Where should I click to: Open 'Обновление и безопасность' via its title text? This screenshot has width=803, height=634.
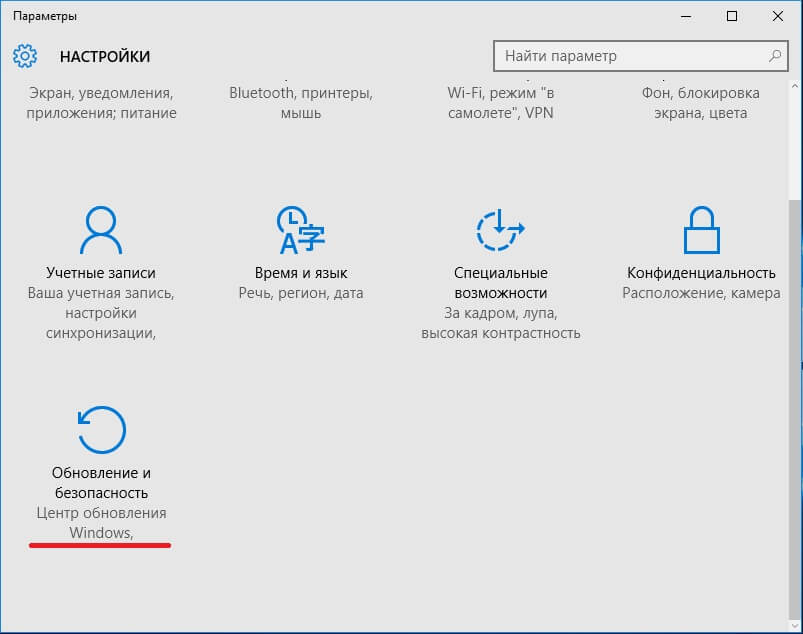pos(100,483)
